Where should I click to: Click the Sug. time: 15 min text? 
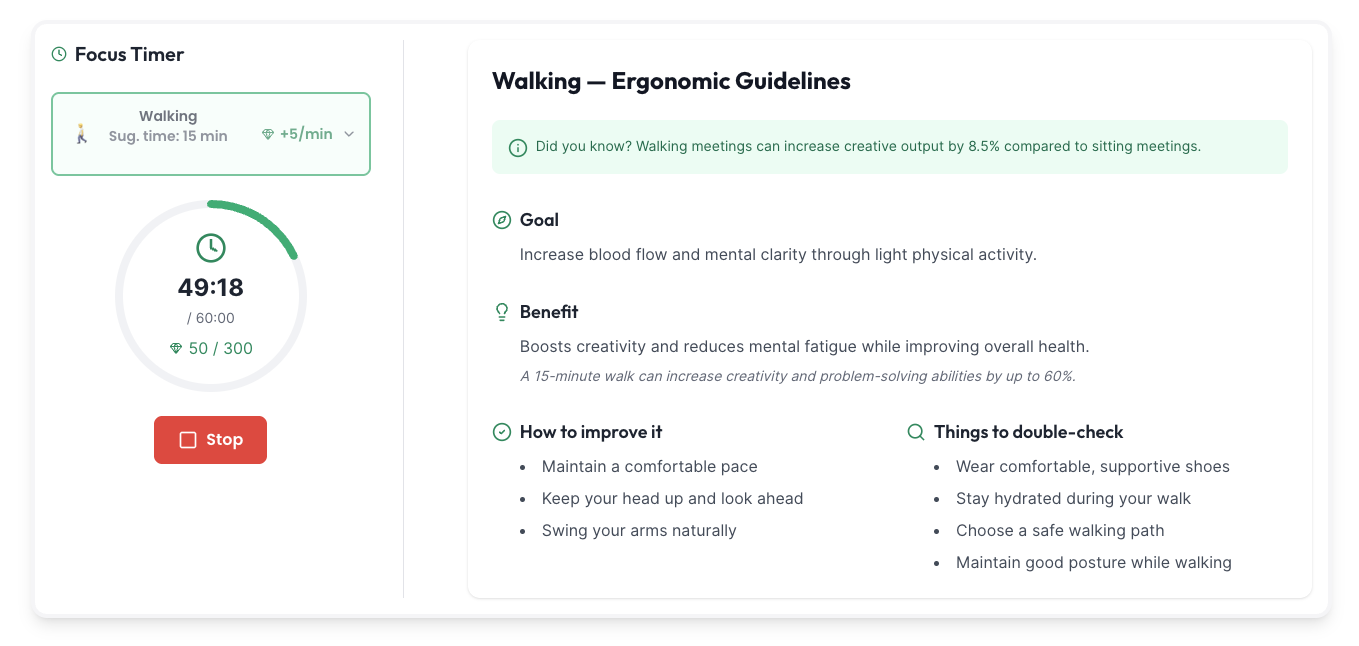(168, 136)
